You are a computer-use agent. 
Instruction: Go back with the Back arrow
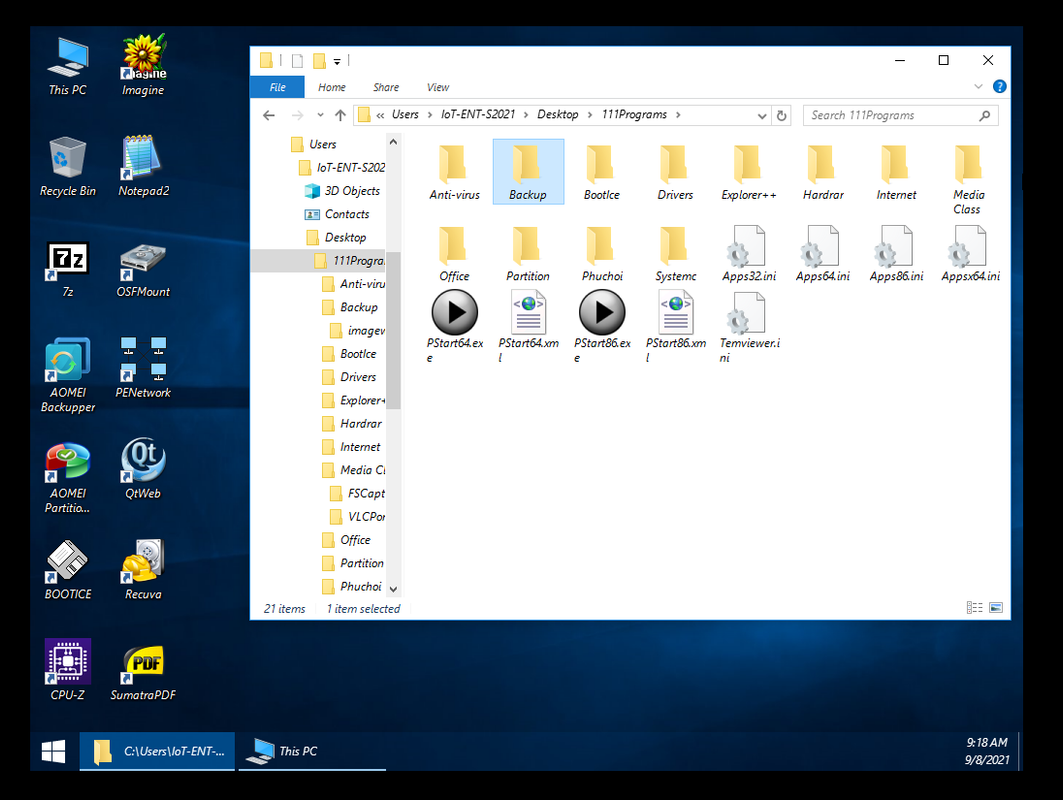pyautogui.click(x=269, y=115)
